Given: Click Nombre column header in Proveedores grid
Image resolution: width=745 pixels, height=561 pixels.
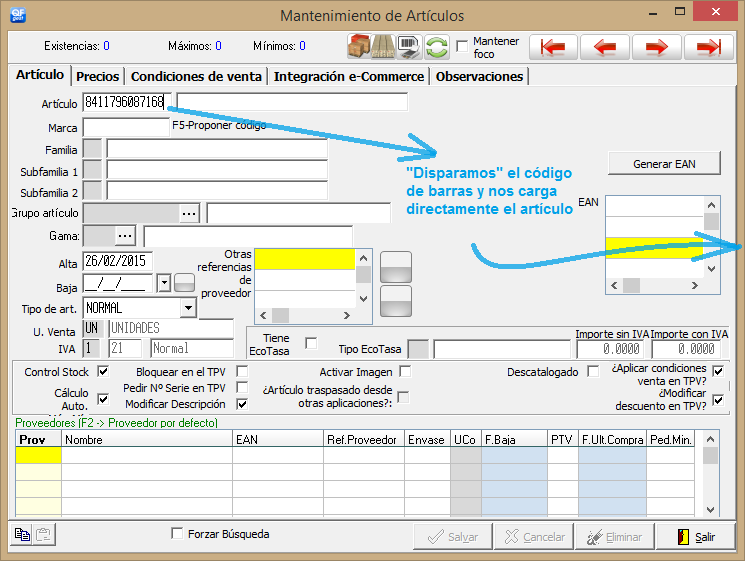Looking at the screenshot, I should 147,439.
